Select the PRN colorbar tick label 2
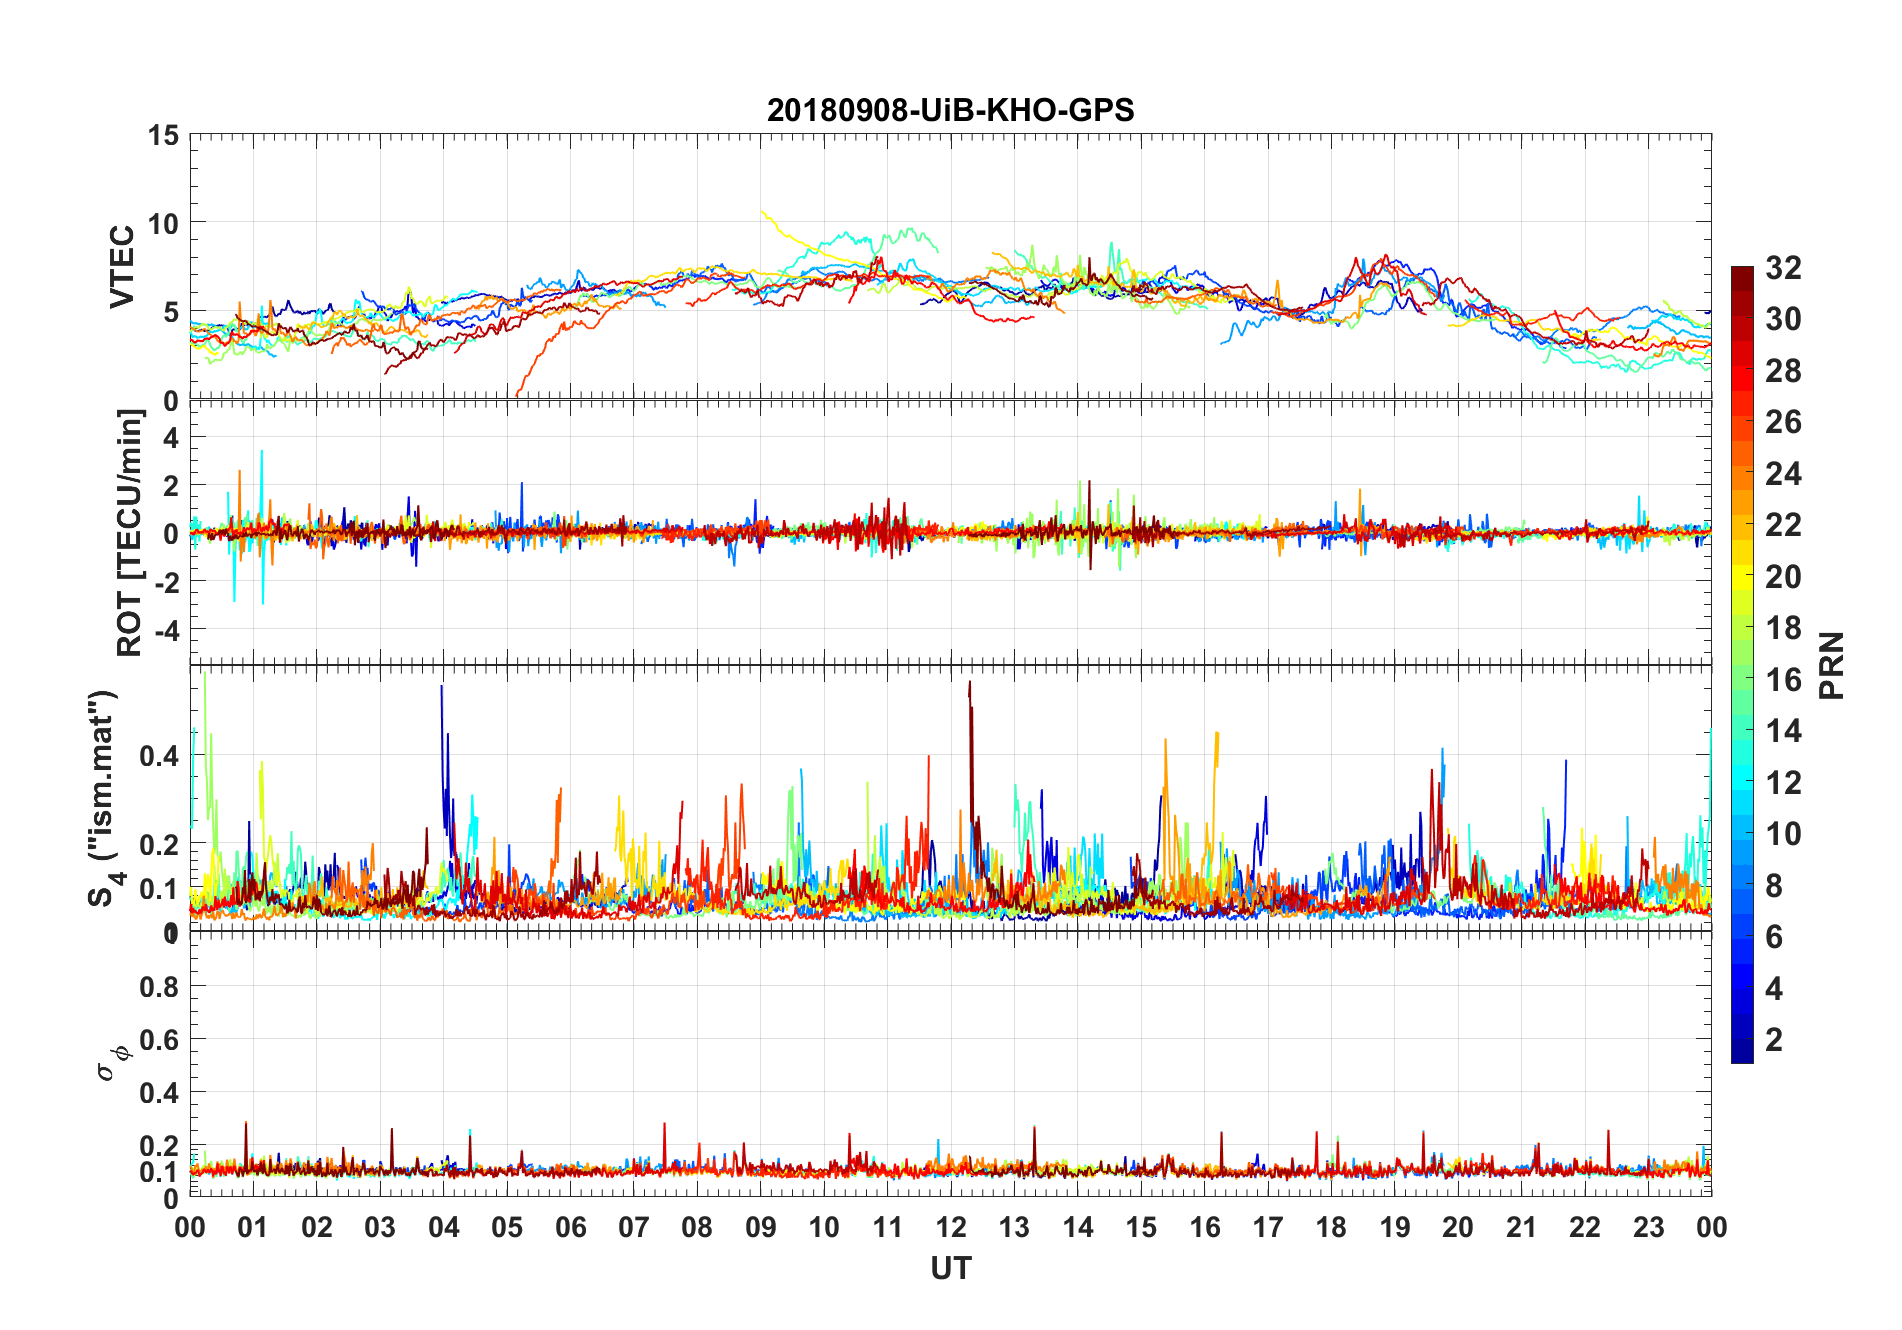1902x1330 pixels. pos(1774,1040)
